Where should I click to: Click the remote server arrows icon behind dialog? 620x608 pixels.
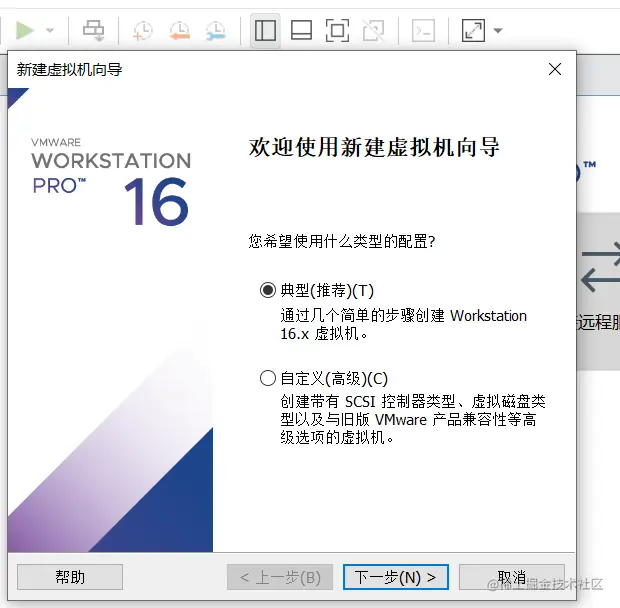600,267
